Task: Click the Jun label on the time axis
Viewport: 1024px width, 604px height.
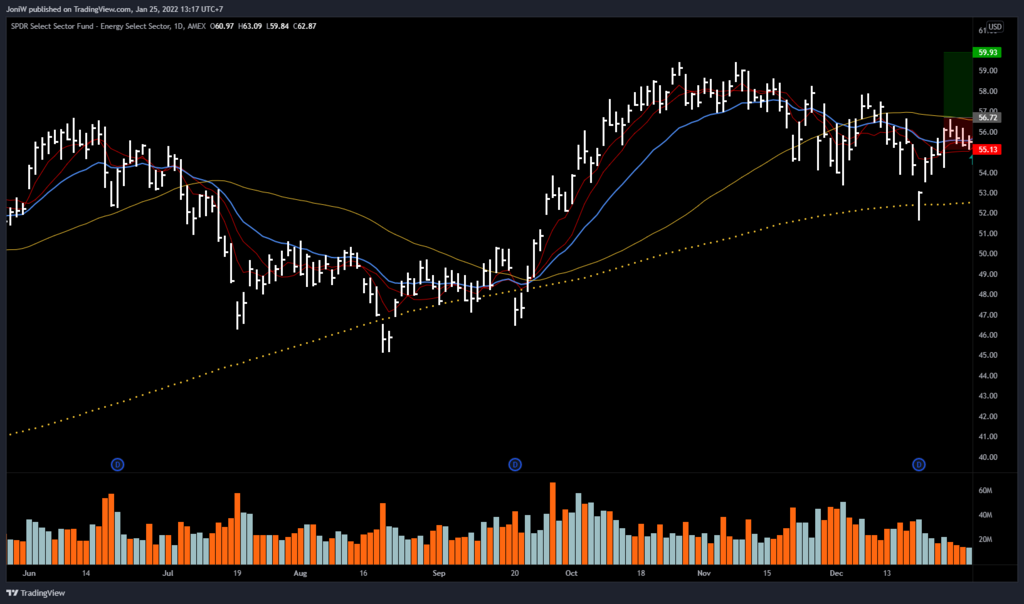Action: click(x=28, y=575)
